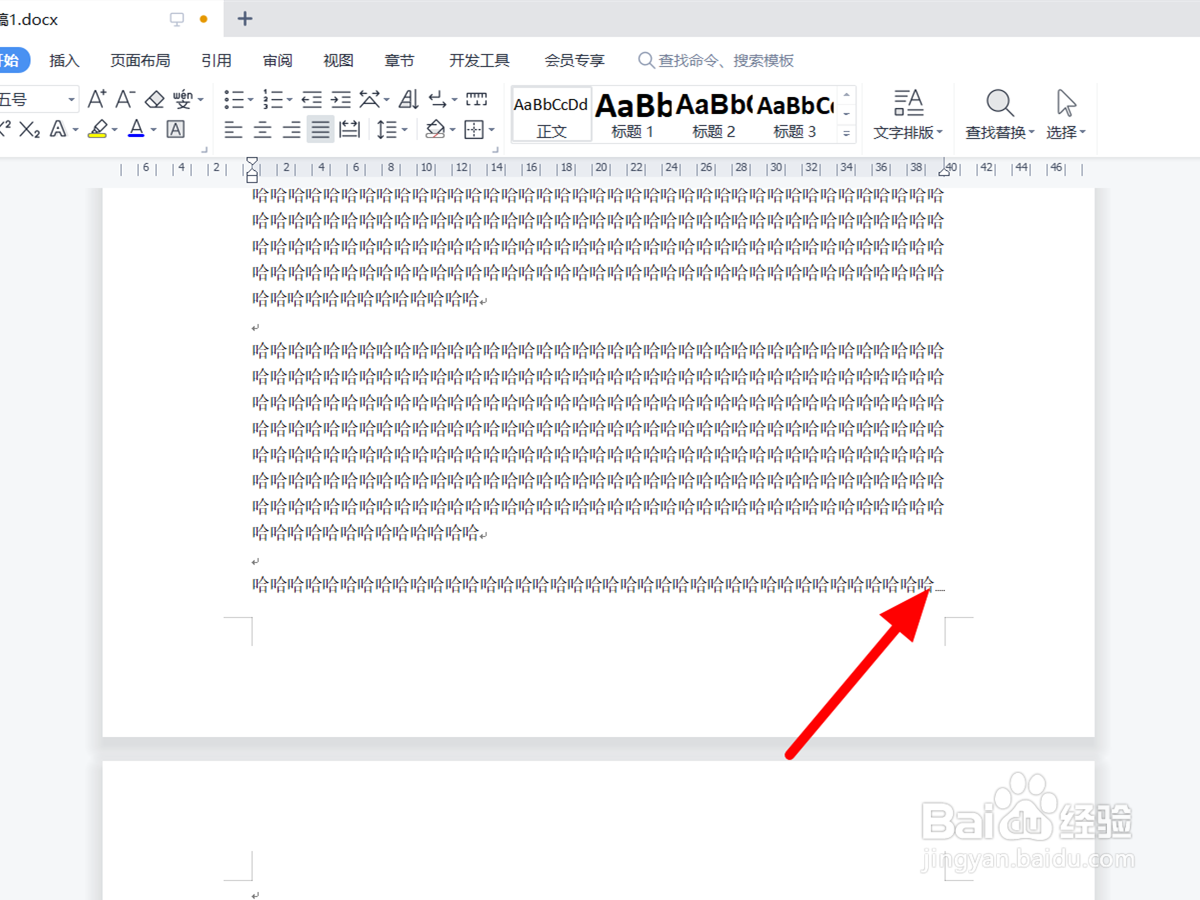Open highlight color dropdown arrow
1200x900 pixels.
point(114,130)
